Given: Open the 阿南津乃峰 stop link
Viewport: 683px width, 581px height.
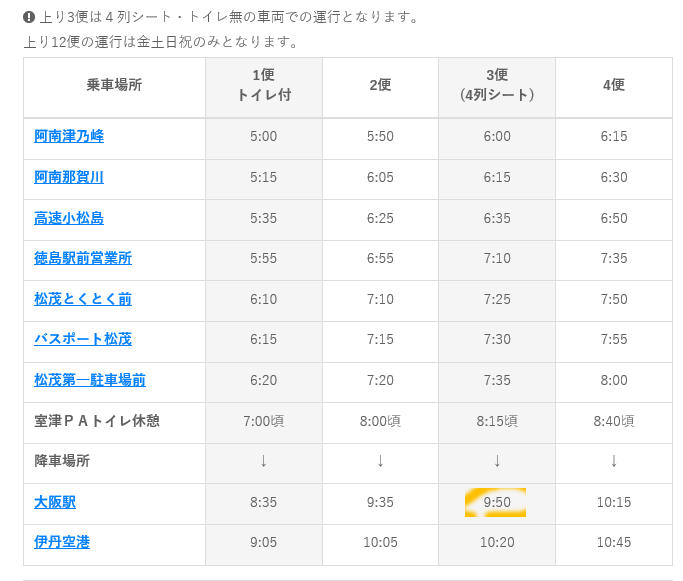Looking at the screenshot, I should coord(69,136).
